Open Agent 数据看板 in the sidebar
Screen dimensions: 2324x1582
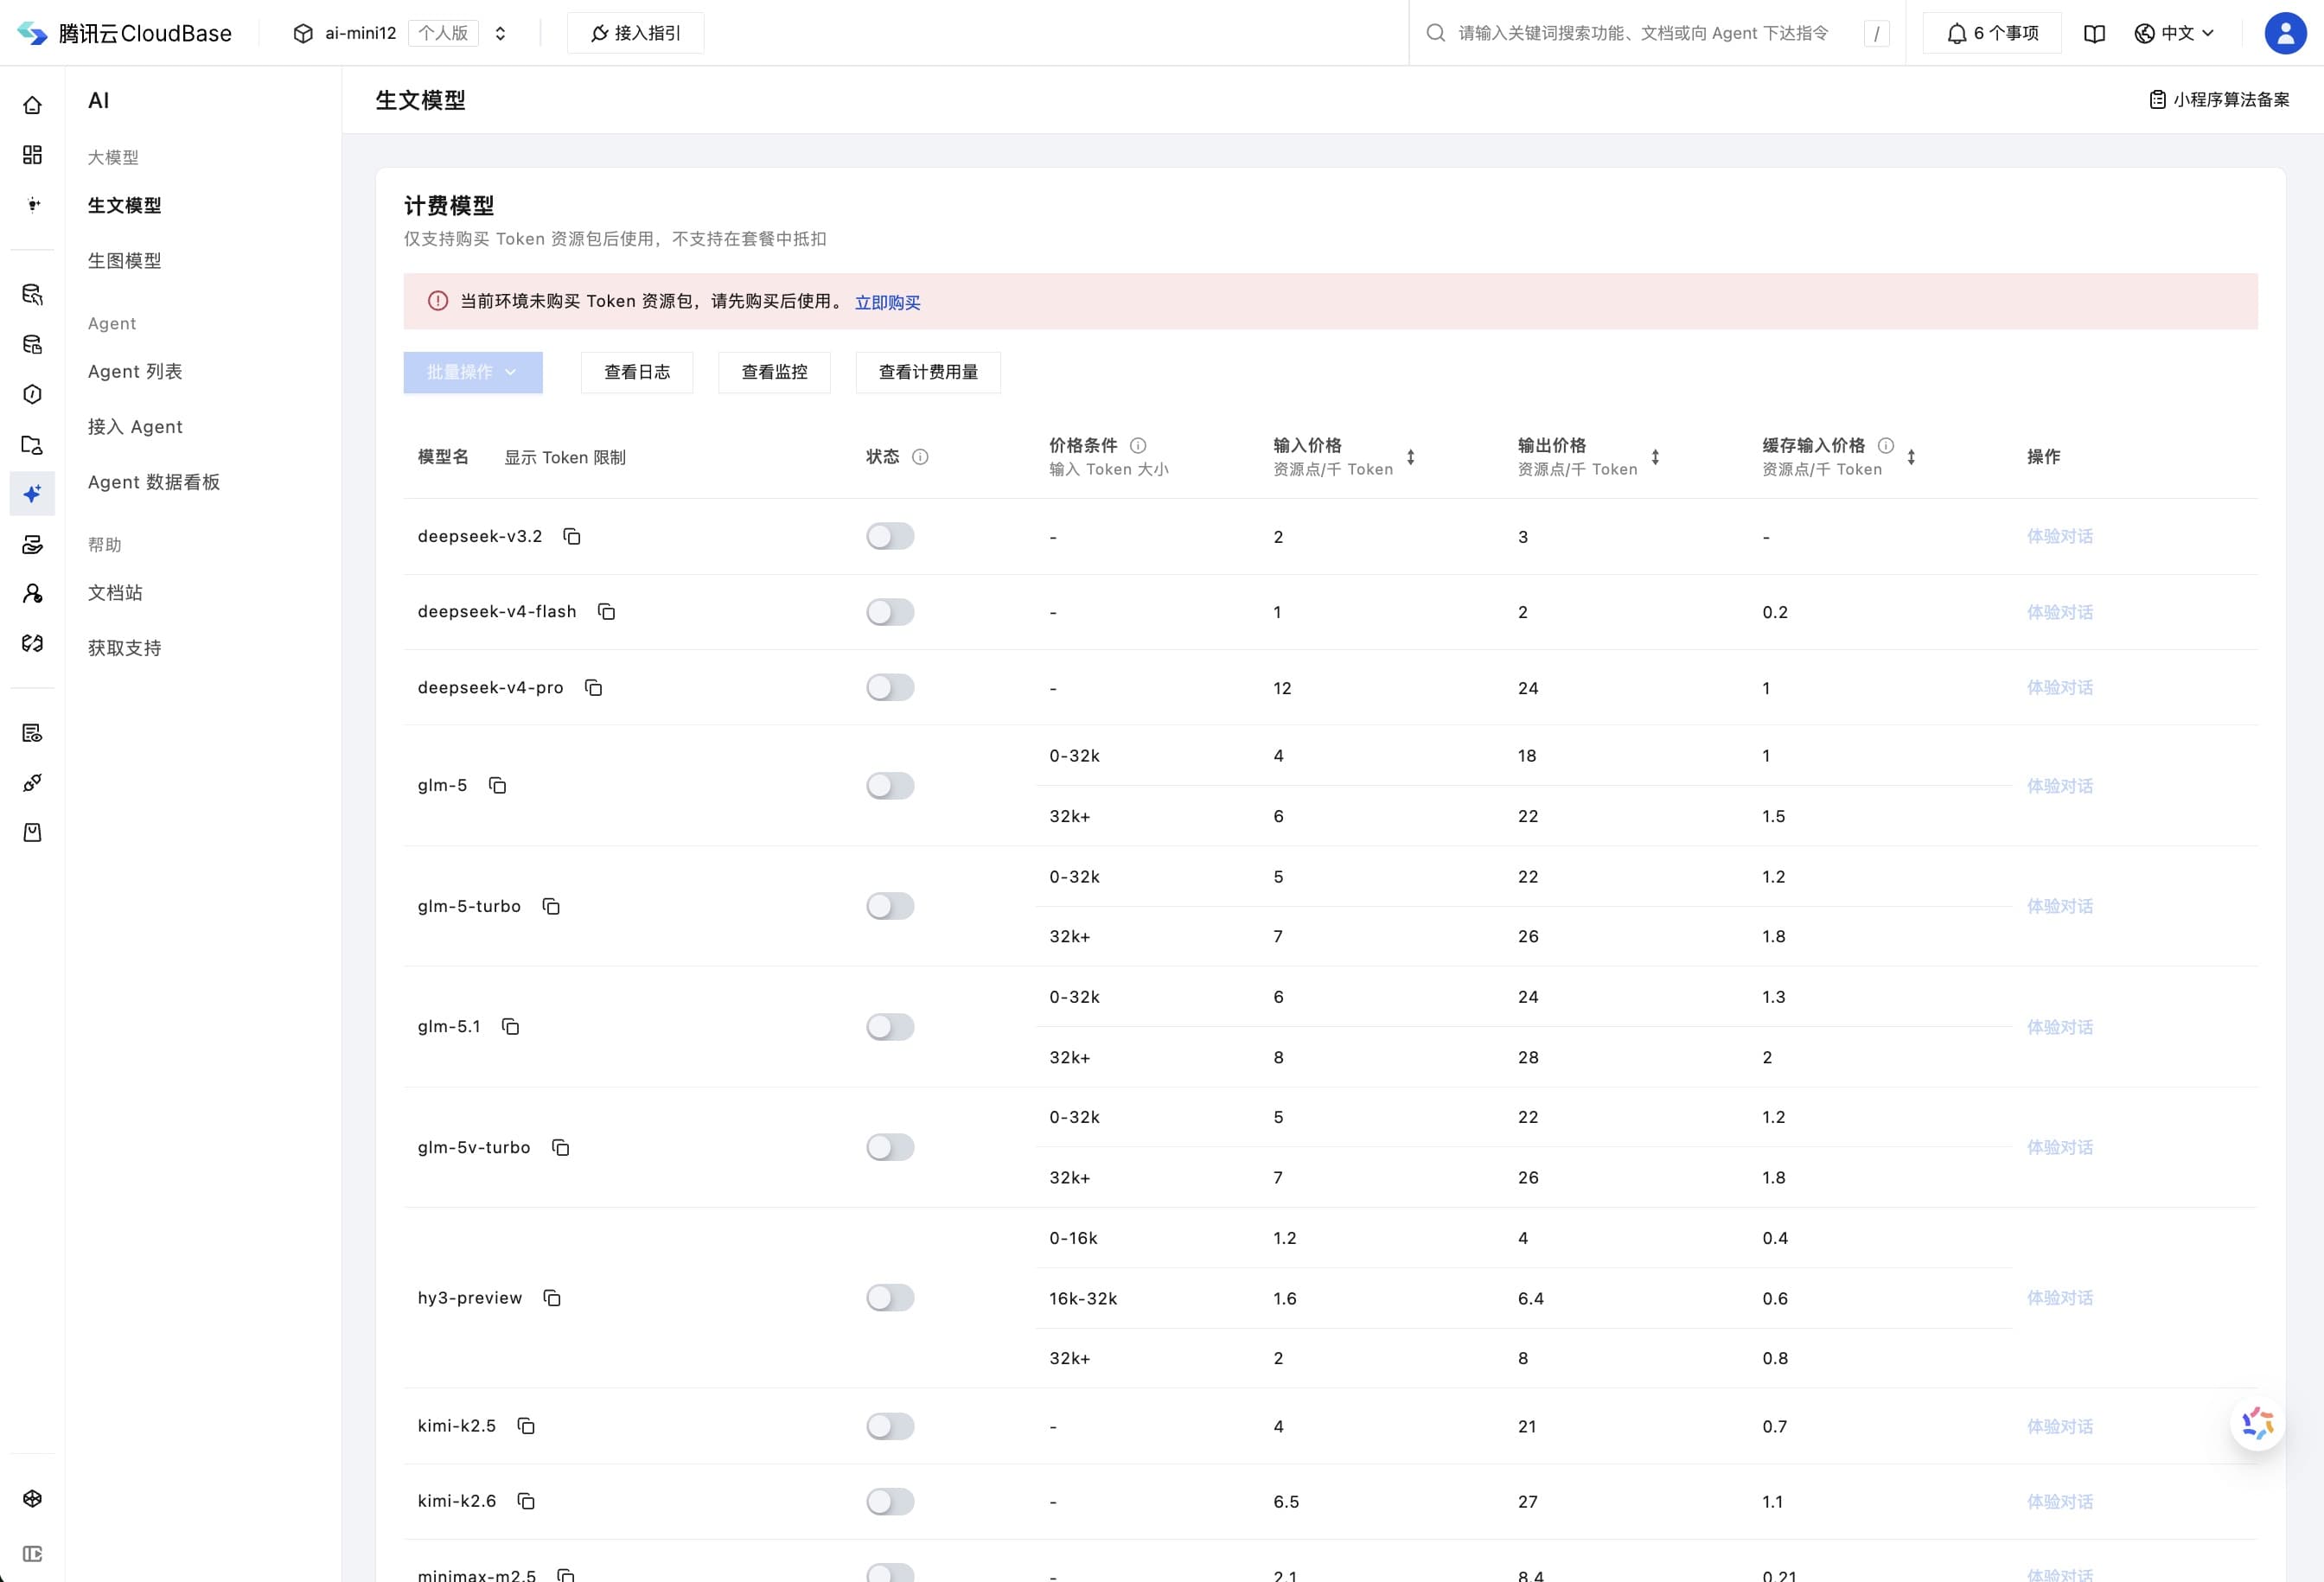154,482
